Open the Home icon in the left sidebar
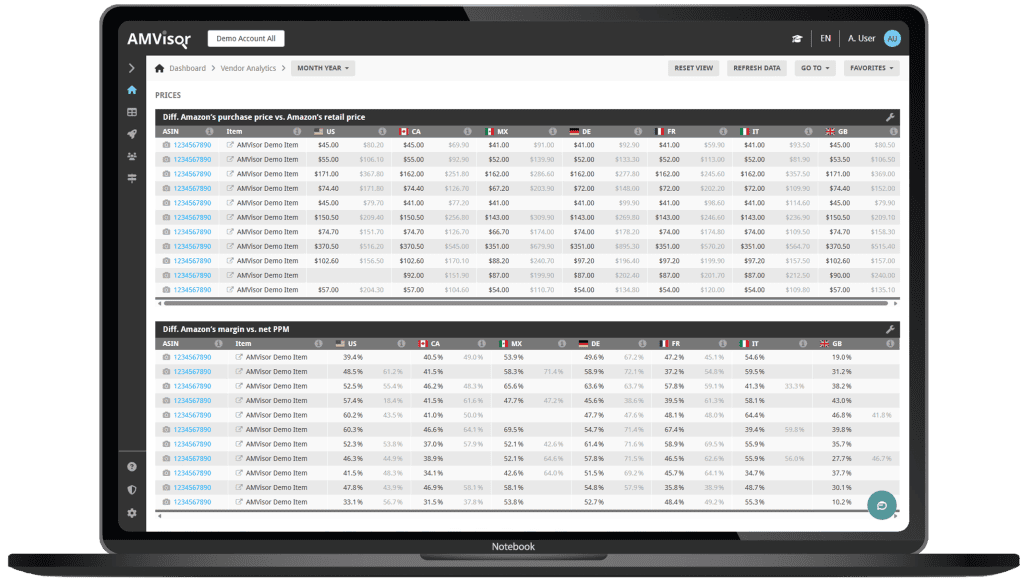This screenshot has height=583, width=1024. click(131, 89)
